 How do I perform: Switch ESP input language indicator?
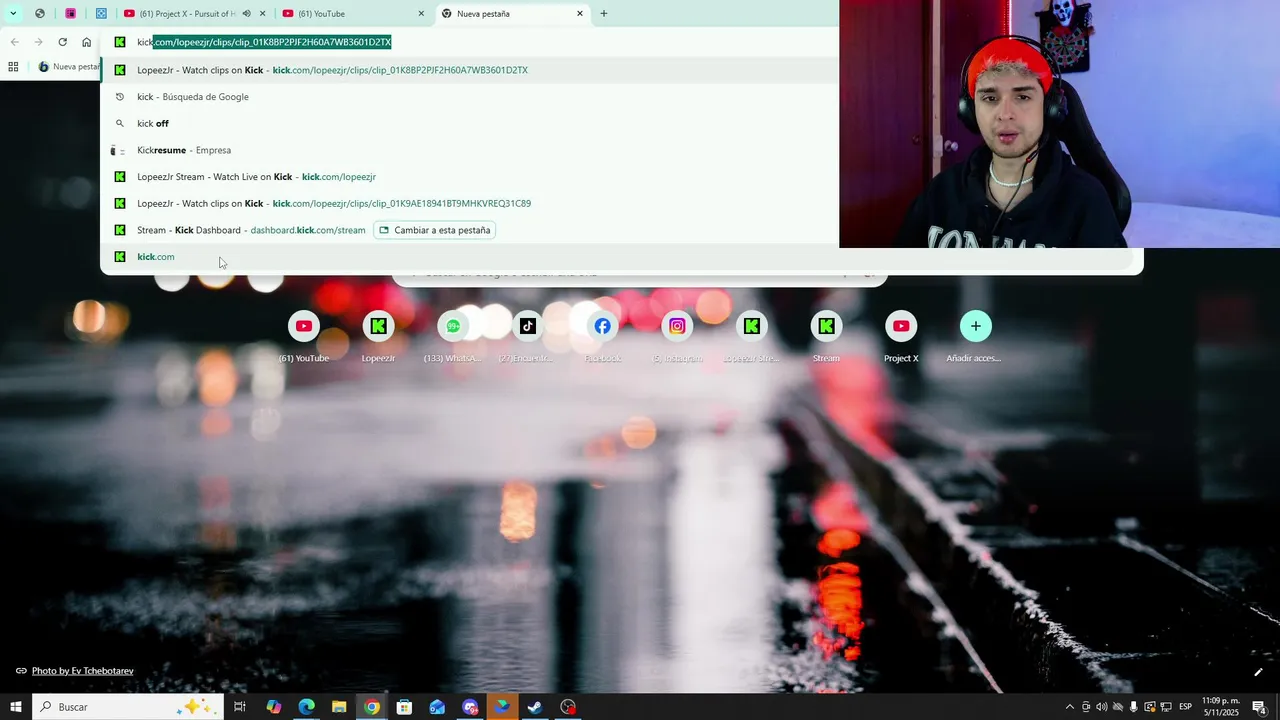click(1186, 707)
